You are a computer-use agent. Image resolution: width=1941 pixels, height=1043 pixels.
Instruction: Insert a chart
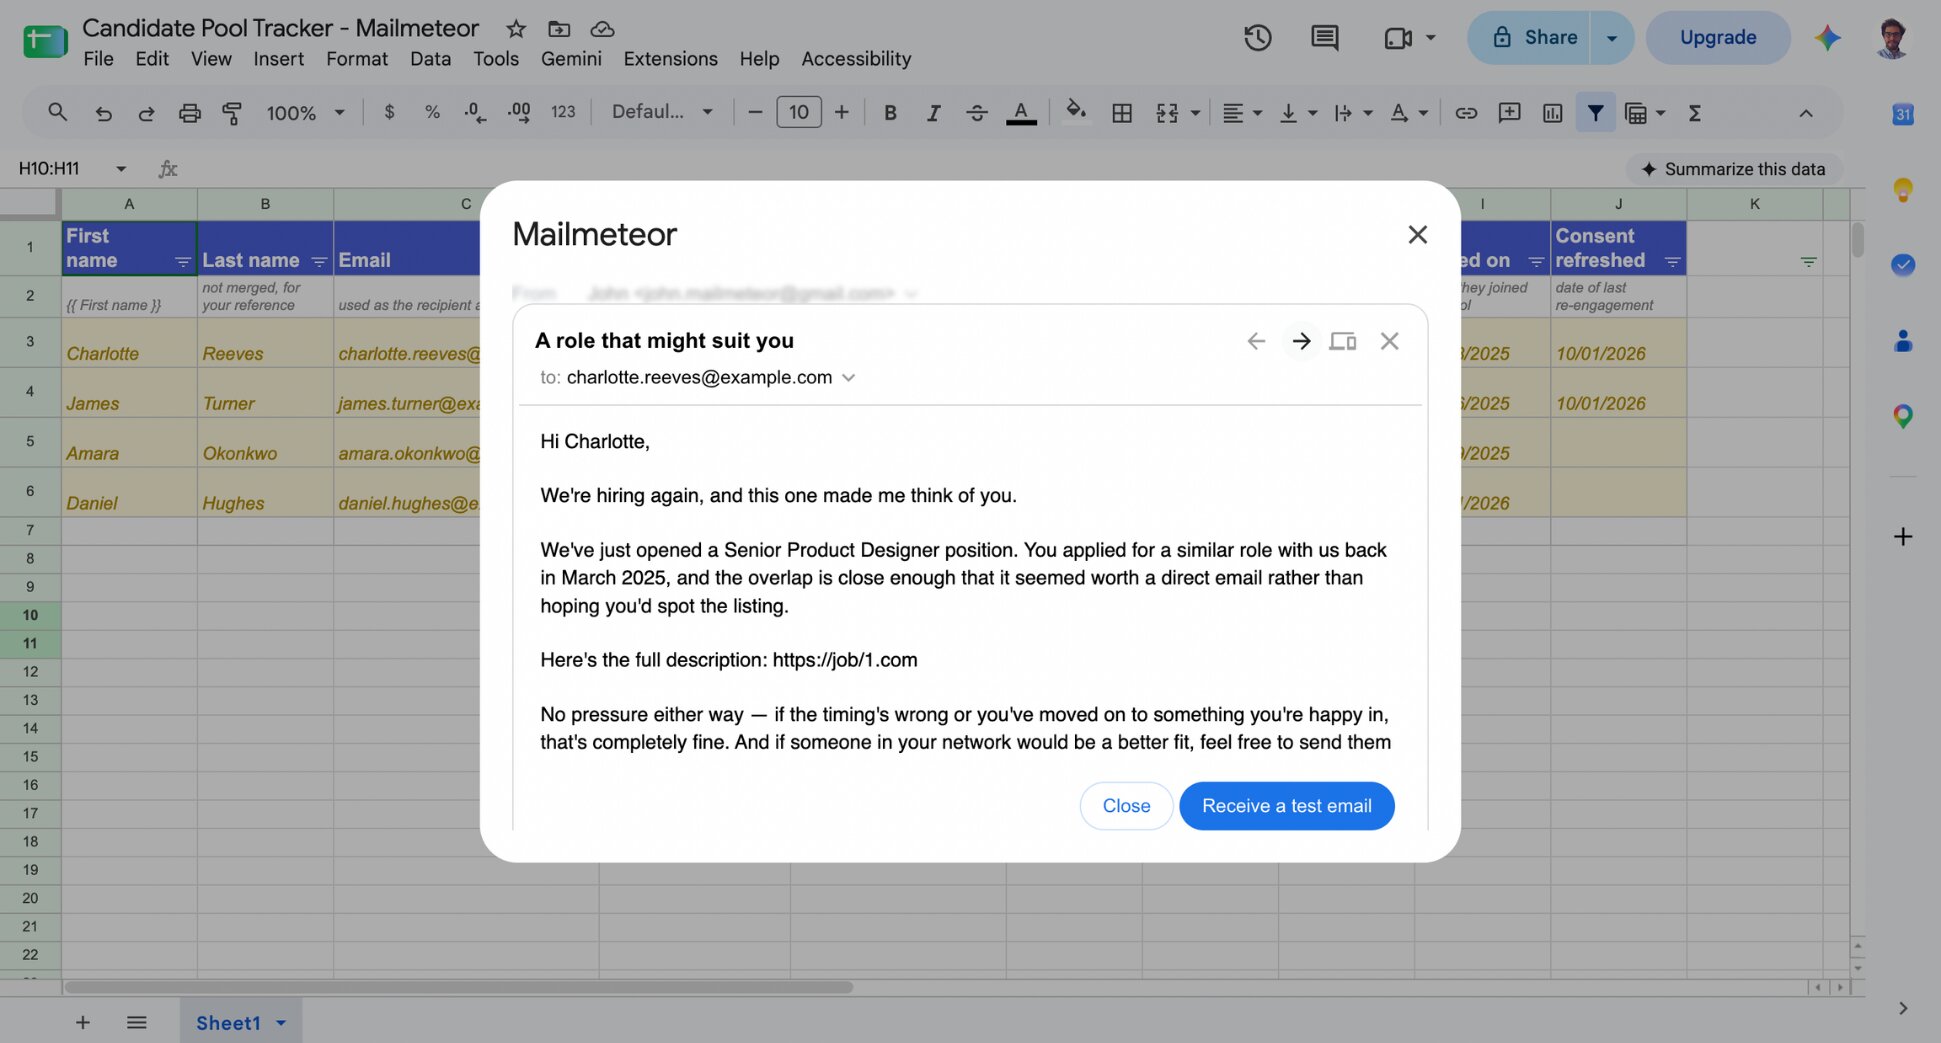pos(1552,113)
